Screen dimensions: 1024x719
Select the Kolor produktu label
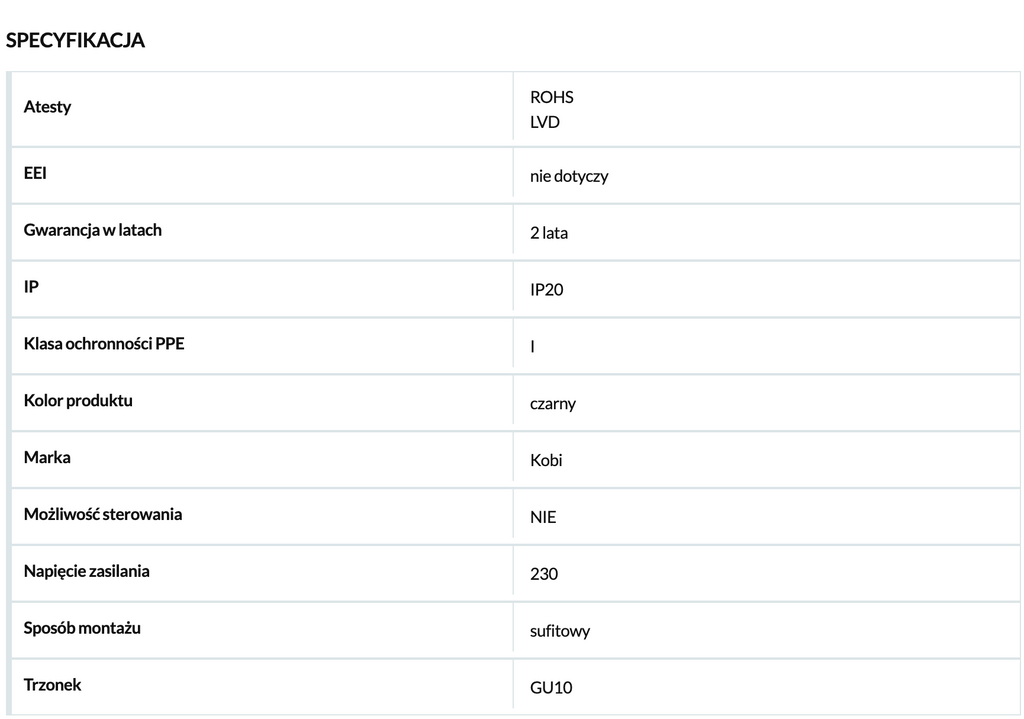pyautogui.click(x=78, y=400)
